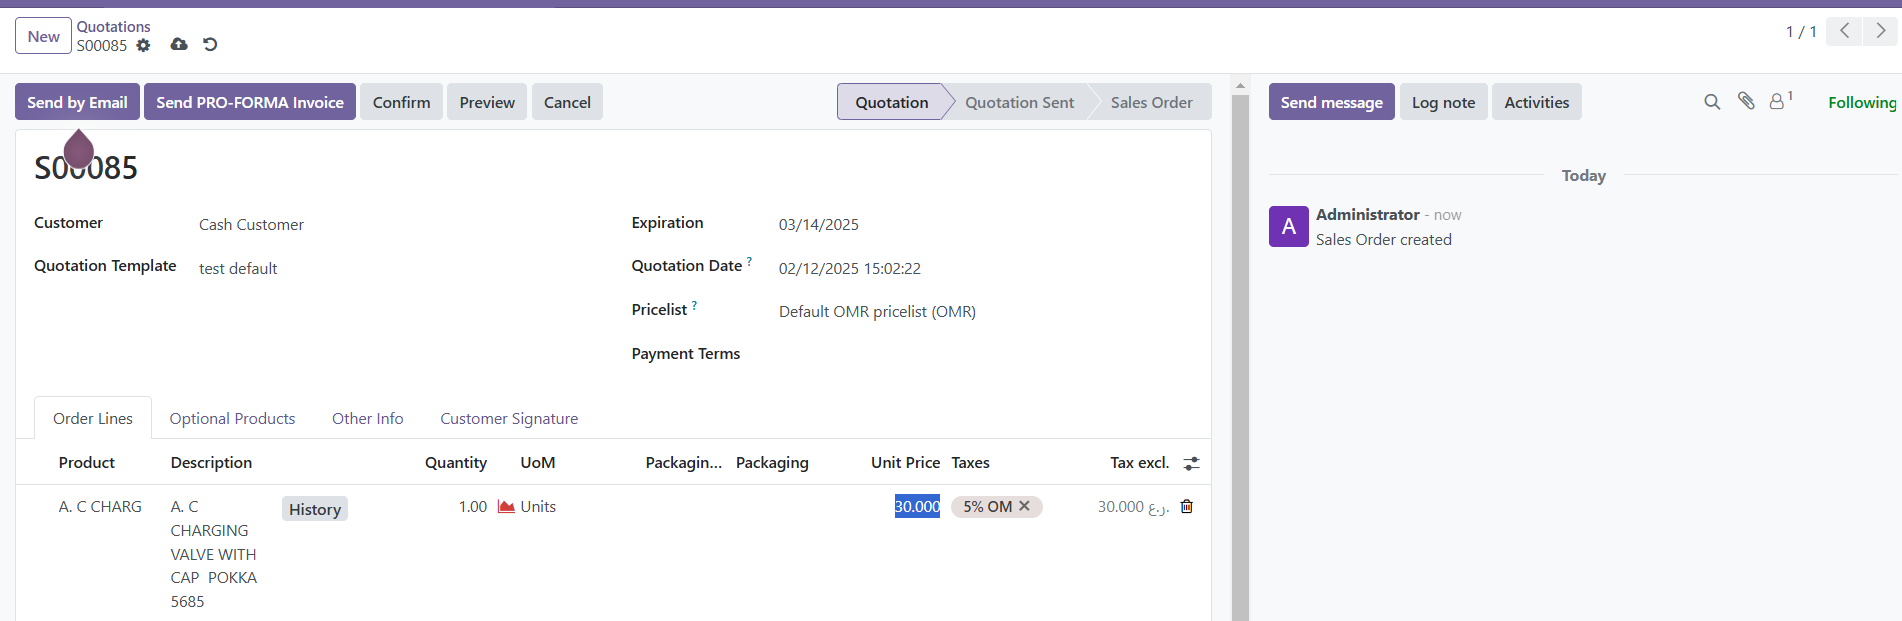
Task: Open optional columns settings in table header
Action: pyautogui.click(x=1191, y=463)
